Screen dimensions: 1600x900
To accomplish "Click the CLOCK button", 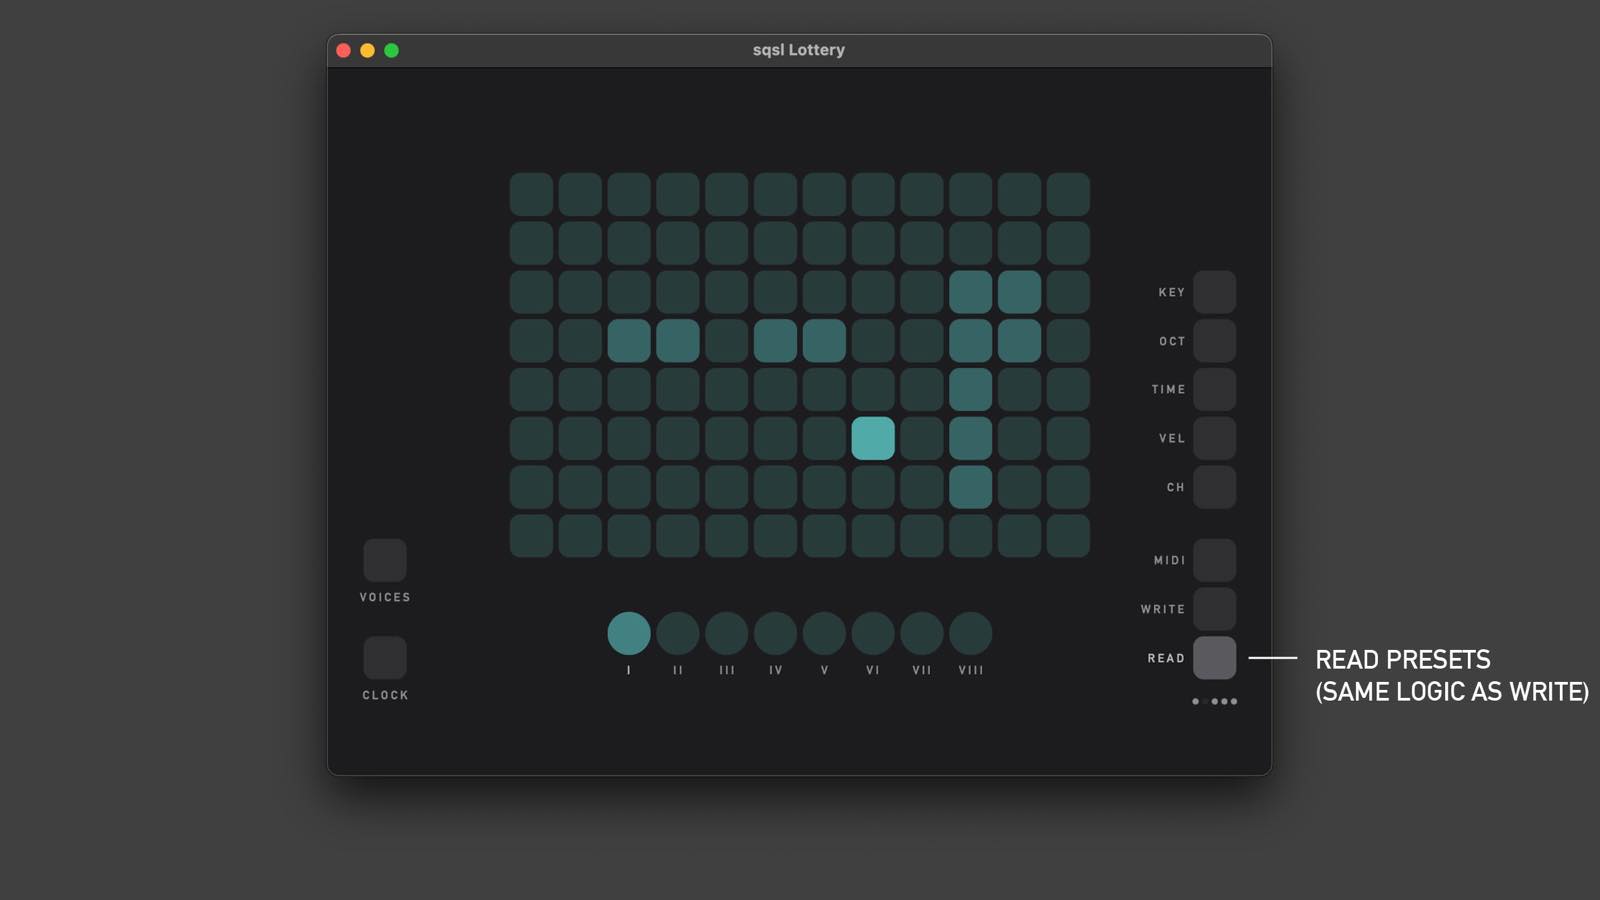I will pyautogui.click(x=385, y=658).
